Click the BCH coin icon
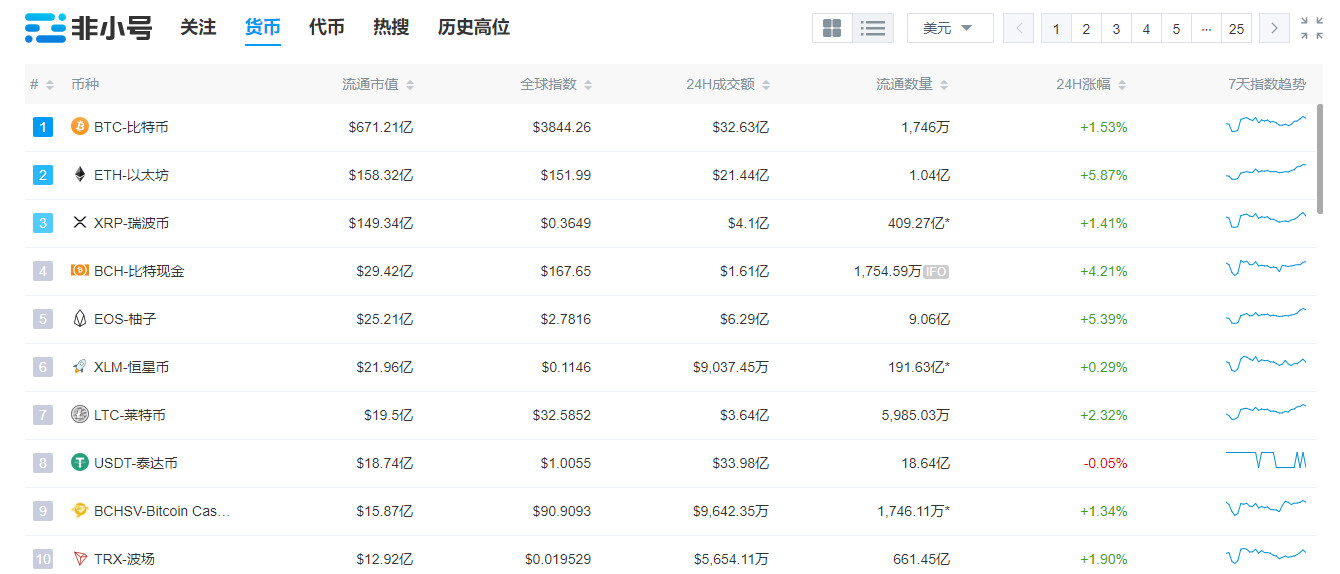The image size is (1340, 574). (80, 271)
